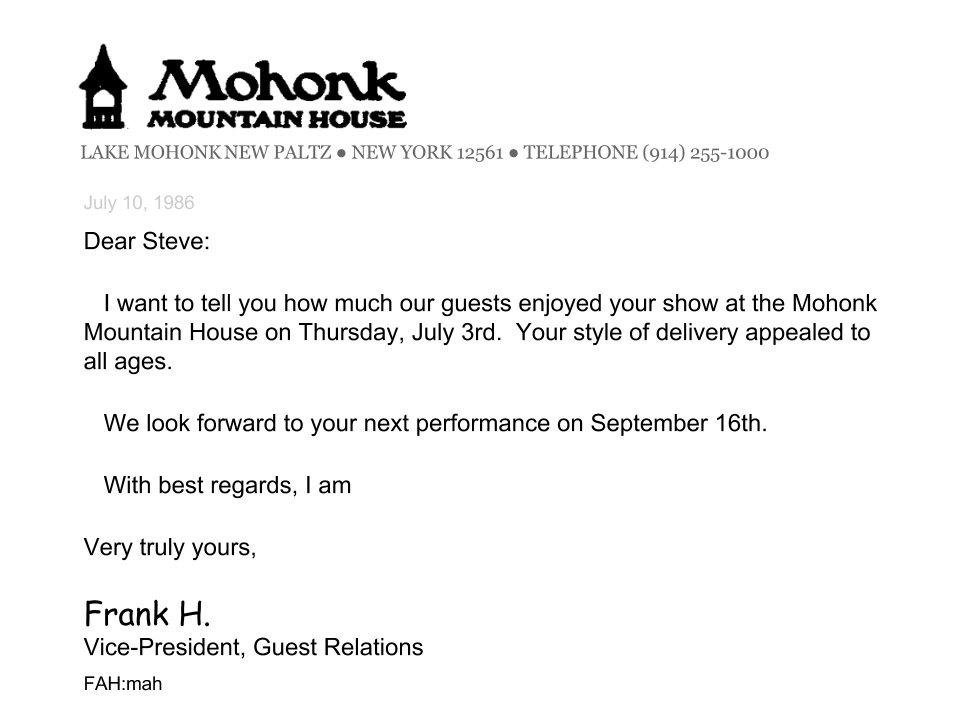Click the line With best regards, I am
The width and height of the screenshot is (960, 720).
click(227, 486)
